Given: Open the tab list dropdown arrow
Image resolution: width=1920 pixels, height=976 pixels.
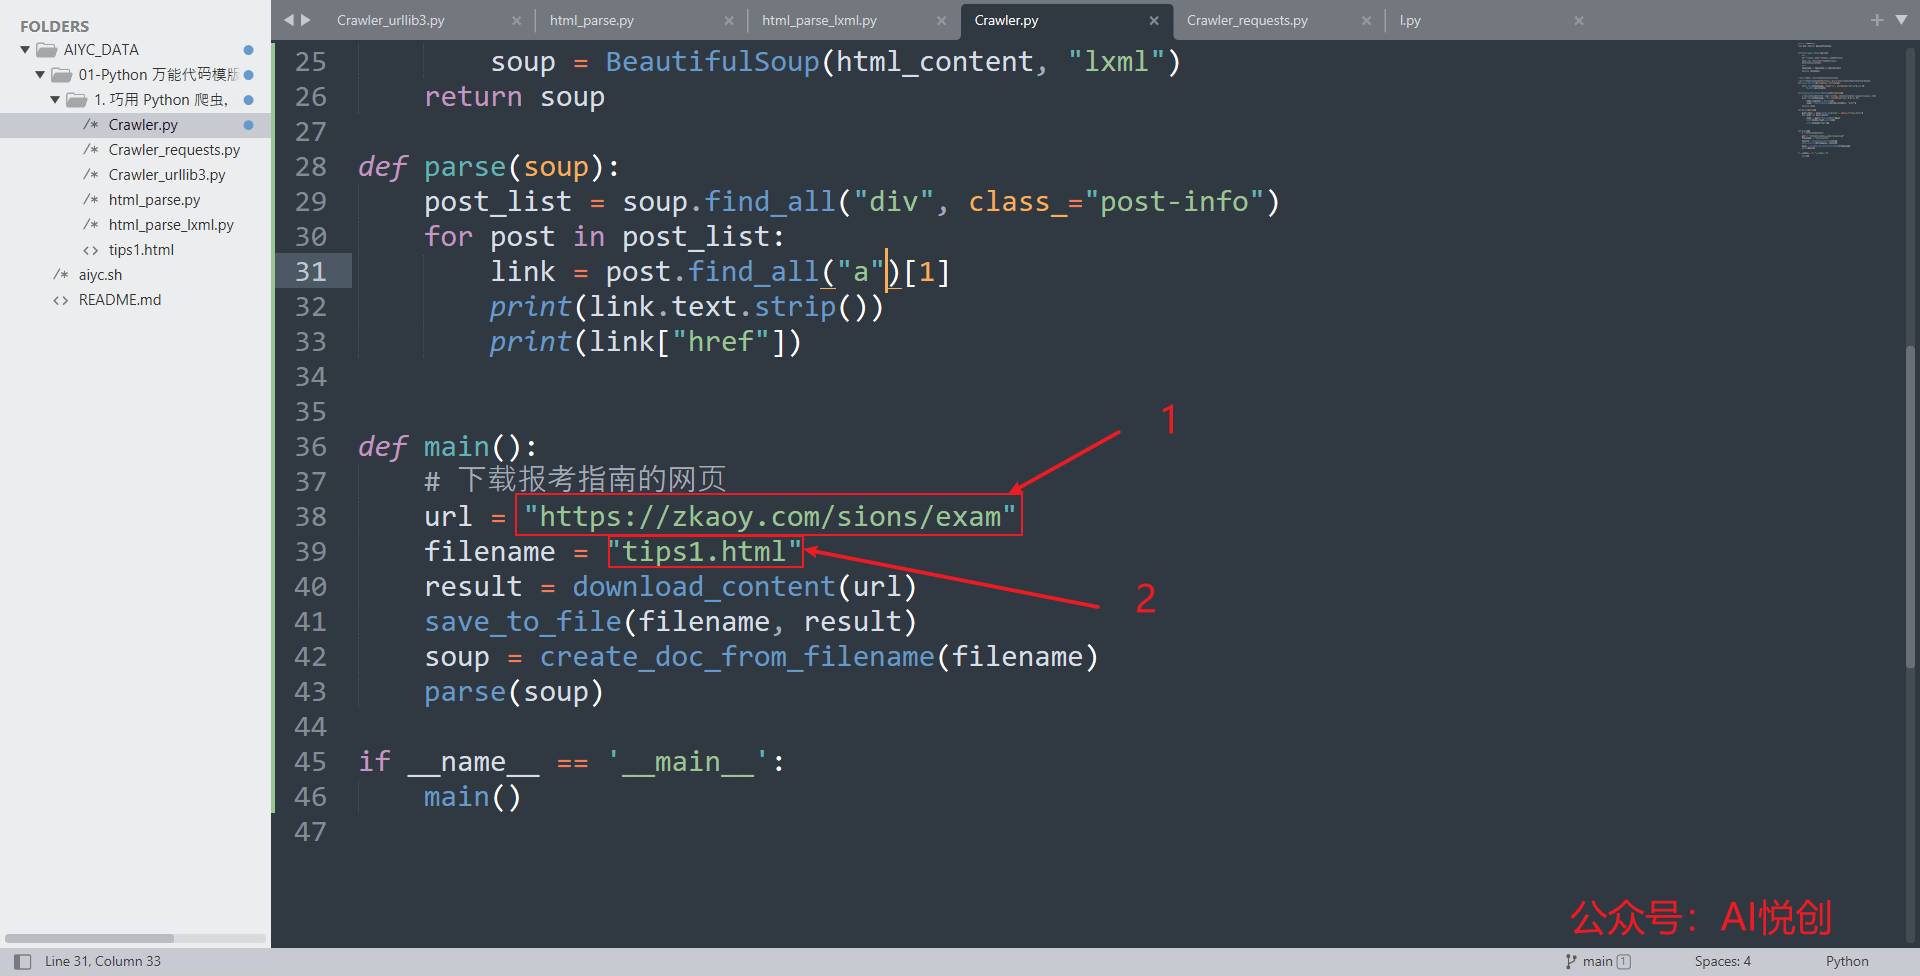Looking at the screenshot, I should click(1901, 20).
